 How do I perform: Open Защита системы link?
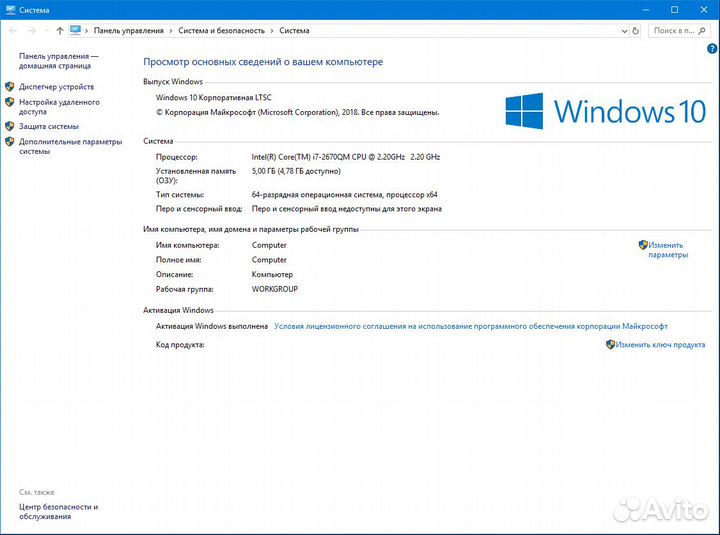click(x=49, y=126)
